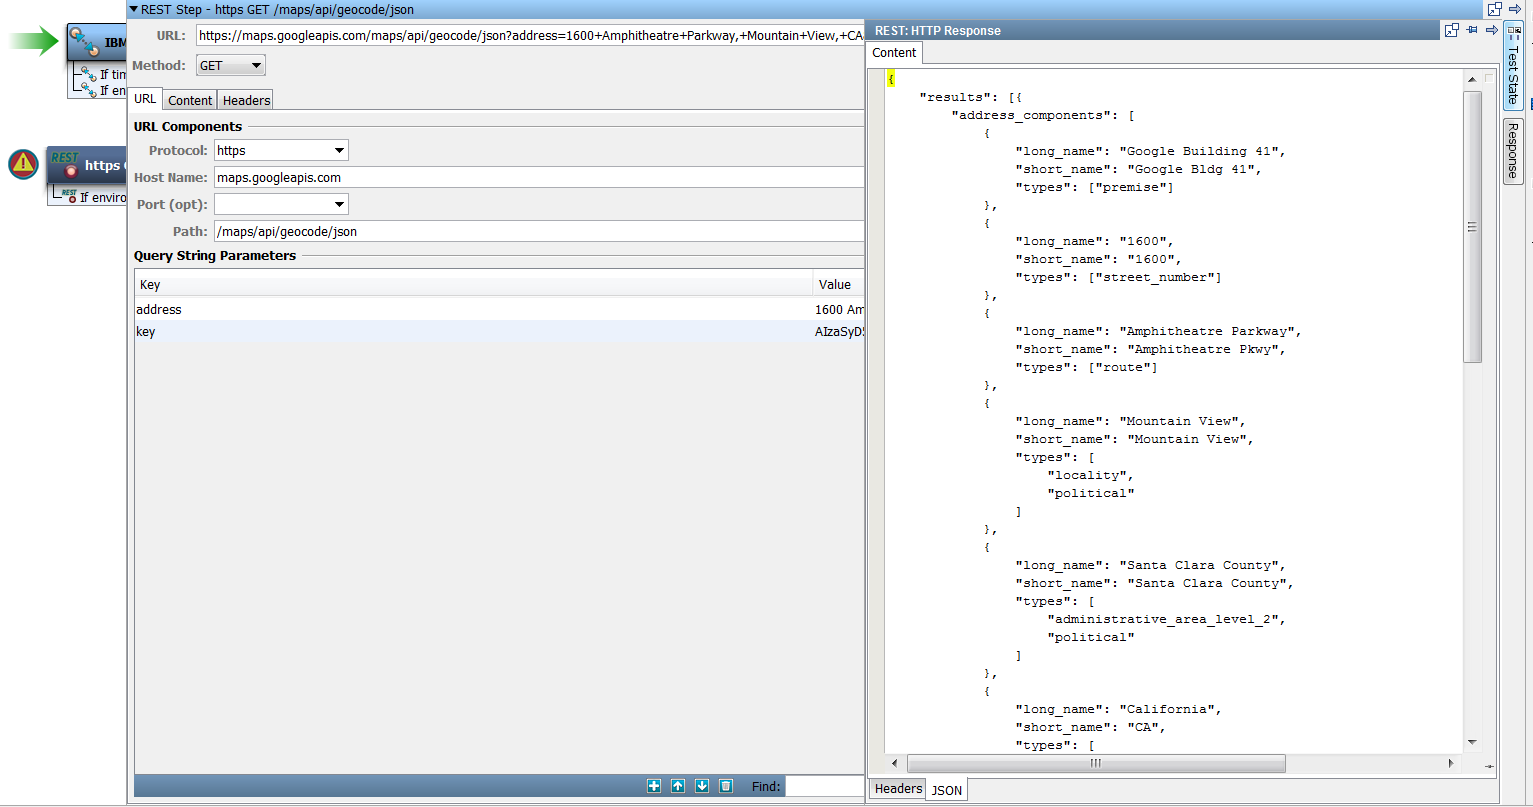
Task: Select the Content tab in HTTP Response
Action: pyautogui.click(x=894, y=53)
